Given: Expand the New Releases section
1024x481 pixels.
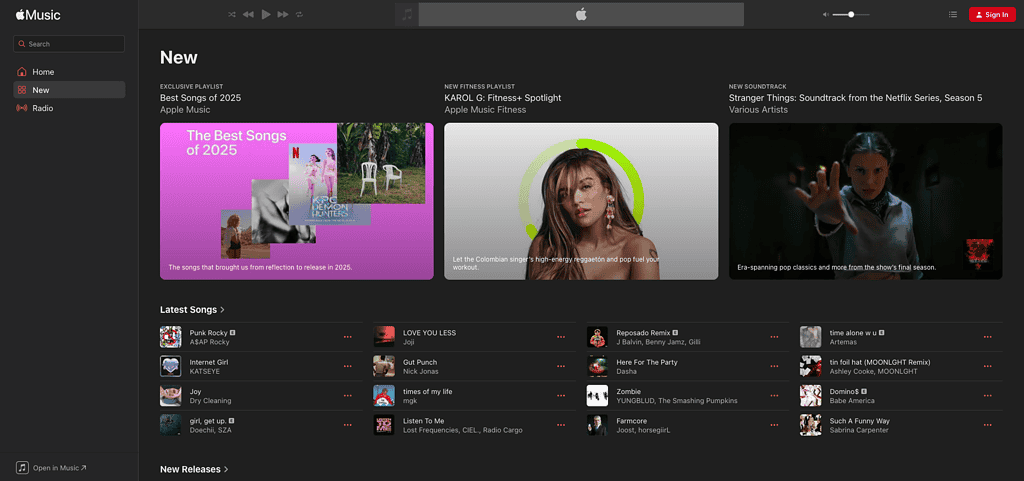Looking at the screenshot, I should [195, 469].
